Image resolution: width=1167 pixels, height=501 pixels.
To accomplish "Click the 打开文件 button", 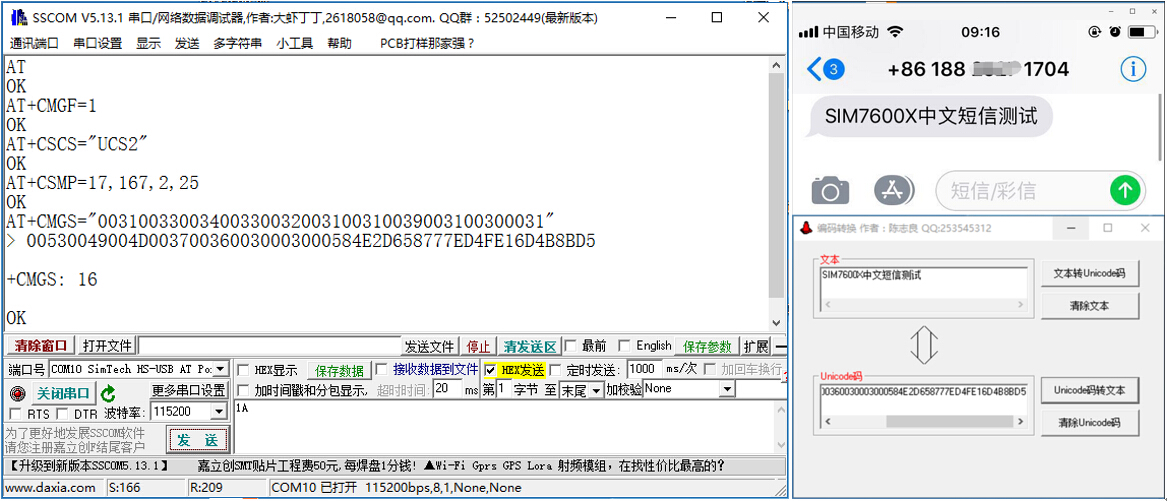I will [106, 346].
